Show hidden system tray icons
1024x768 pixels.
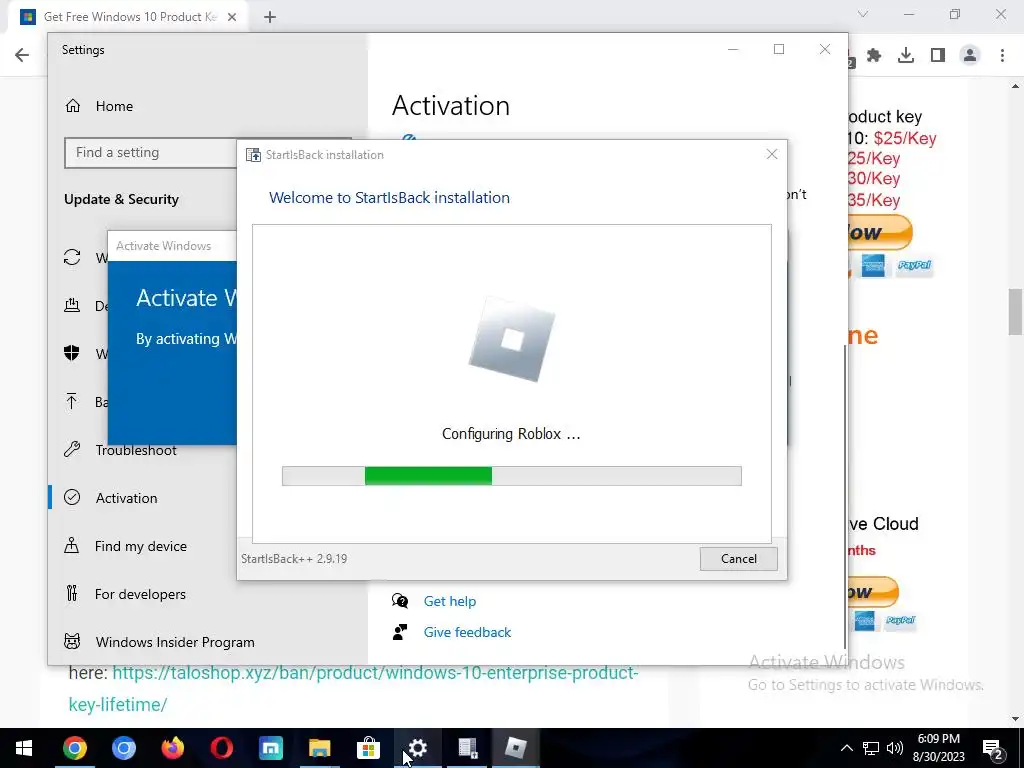coord(846,748)
